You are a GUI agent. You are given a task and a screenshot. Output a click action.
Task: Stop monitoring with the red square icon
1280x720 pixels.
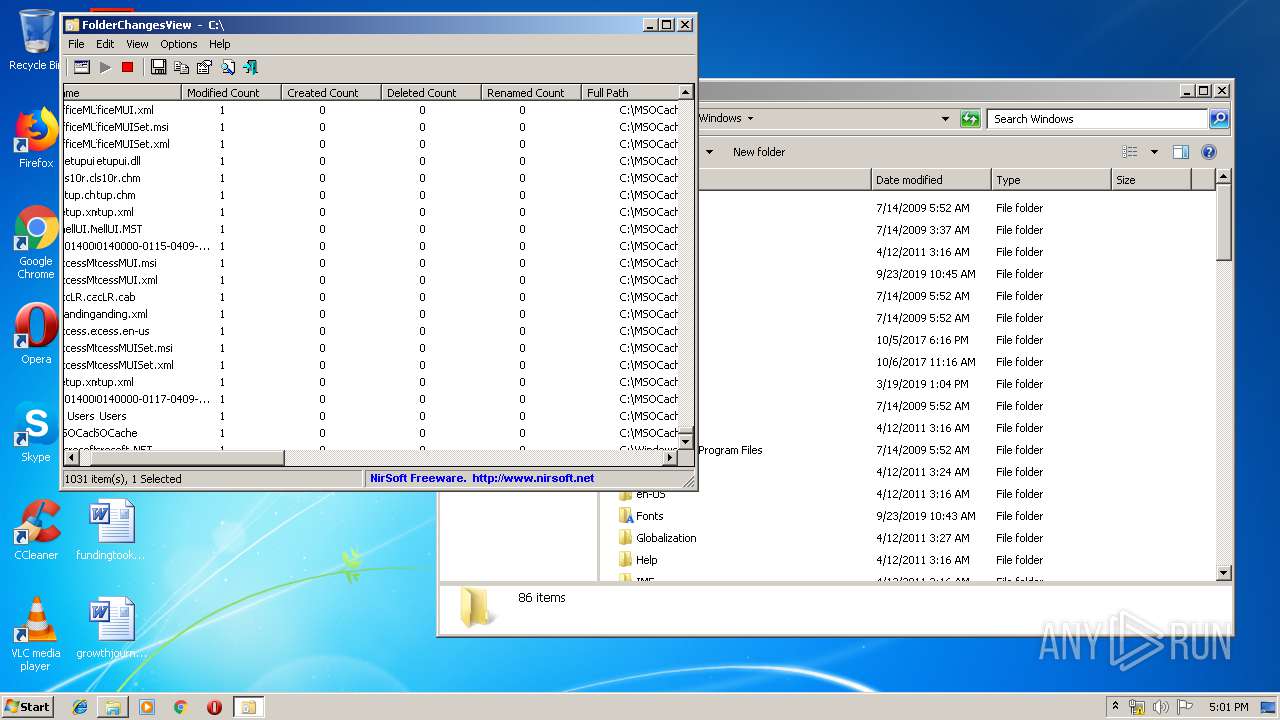127,67
